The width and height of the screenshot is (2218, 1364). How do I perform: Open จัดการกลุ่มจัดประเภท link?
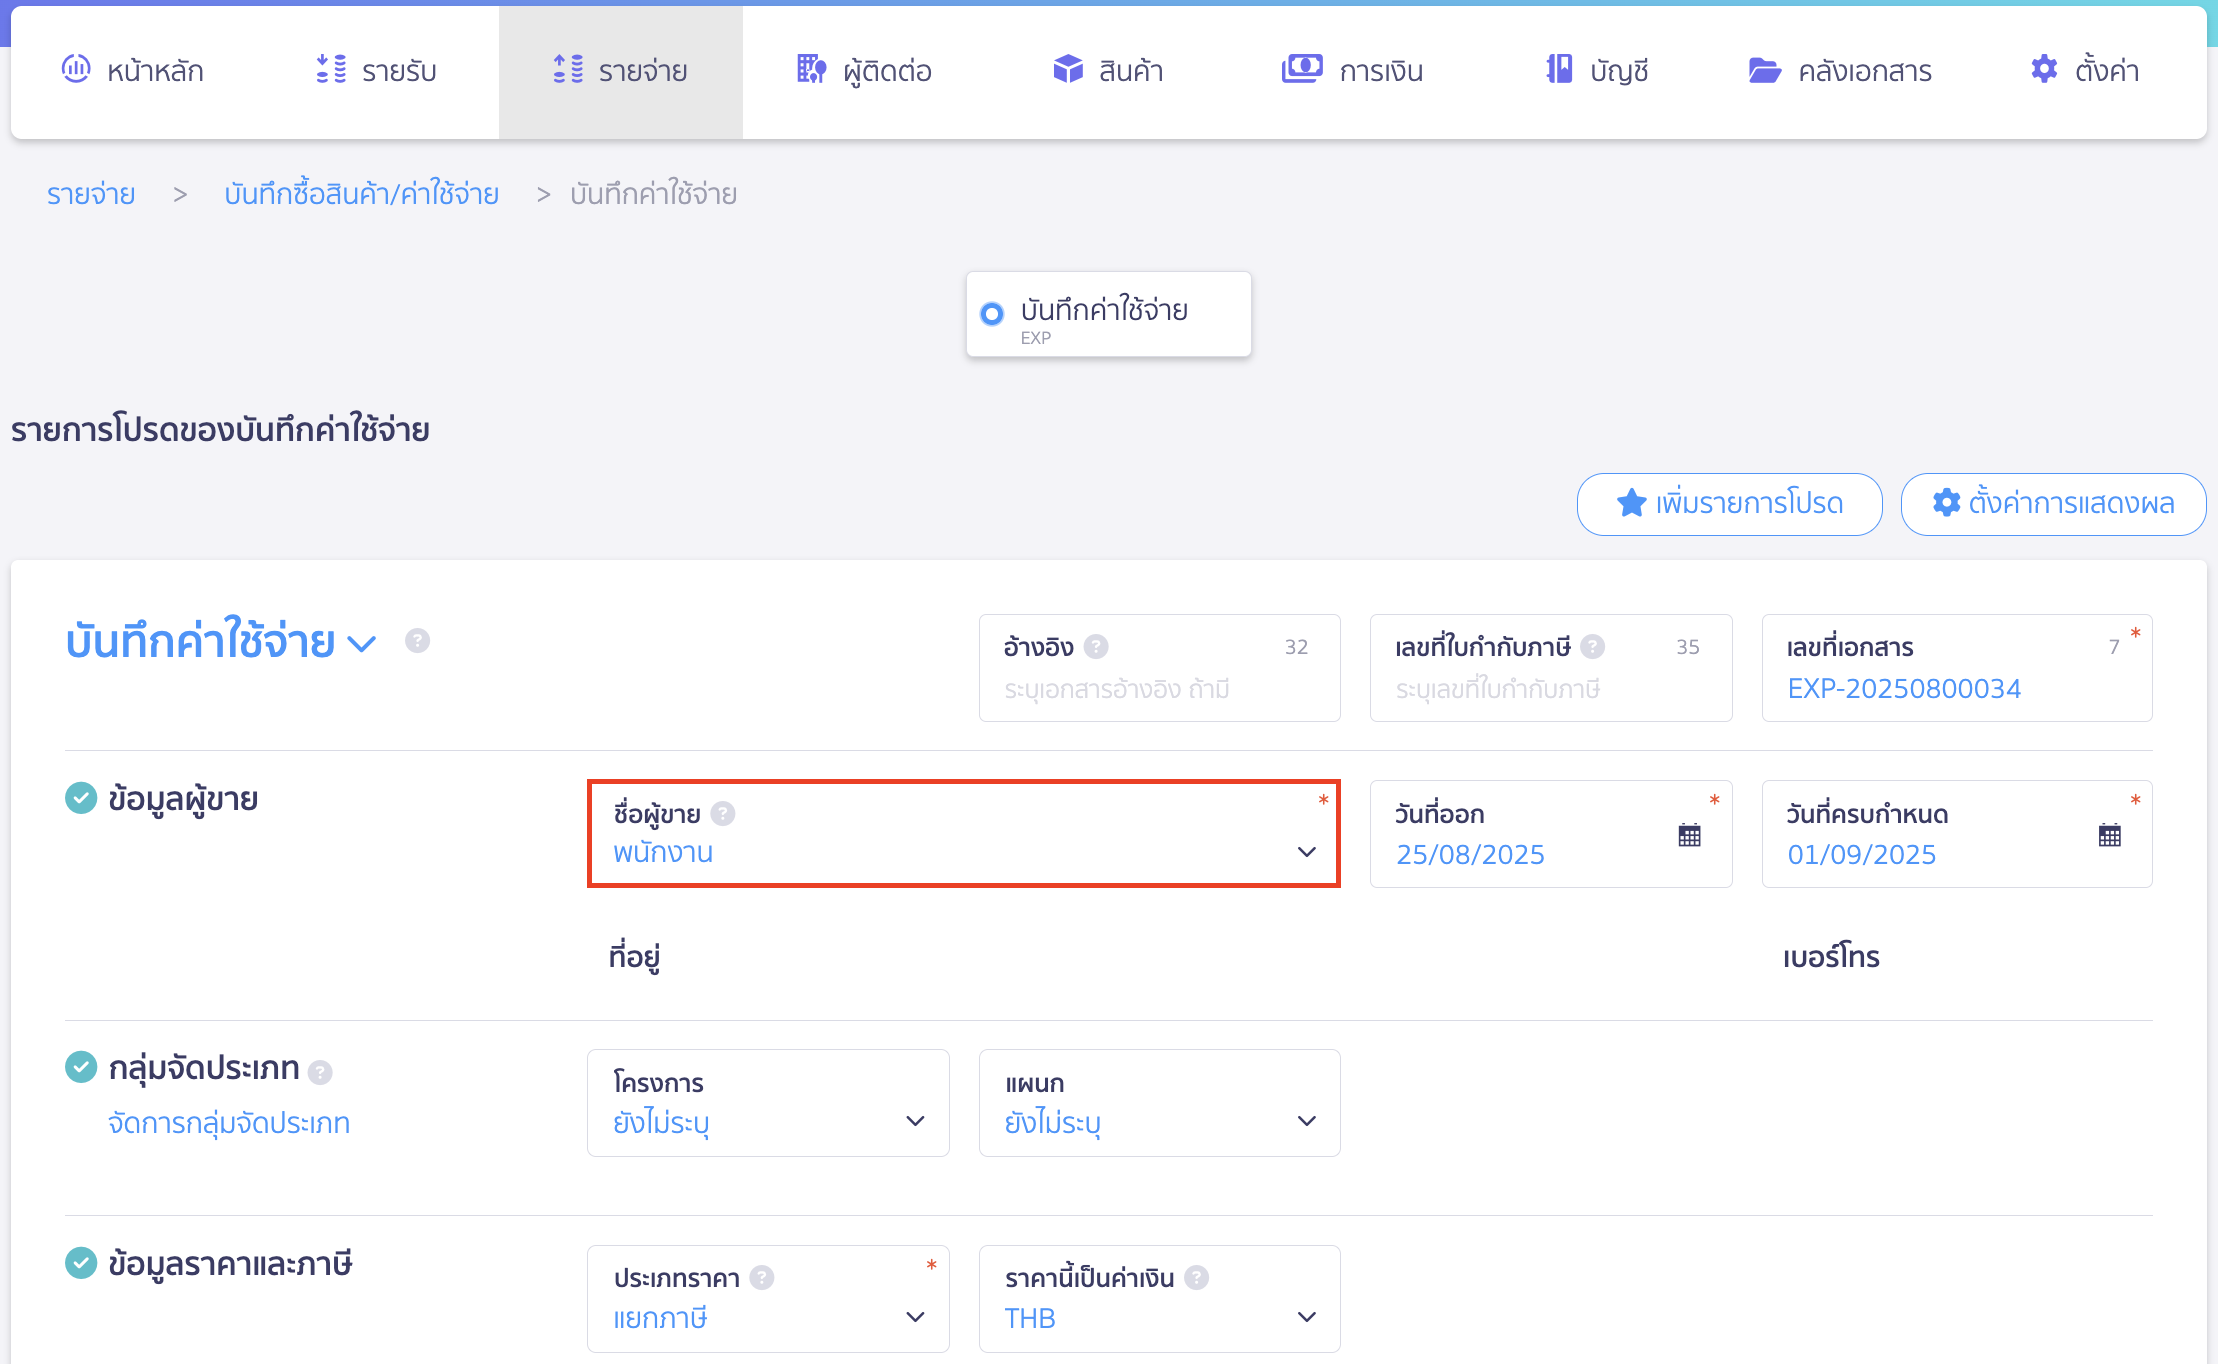pos(229,1123)
